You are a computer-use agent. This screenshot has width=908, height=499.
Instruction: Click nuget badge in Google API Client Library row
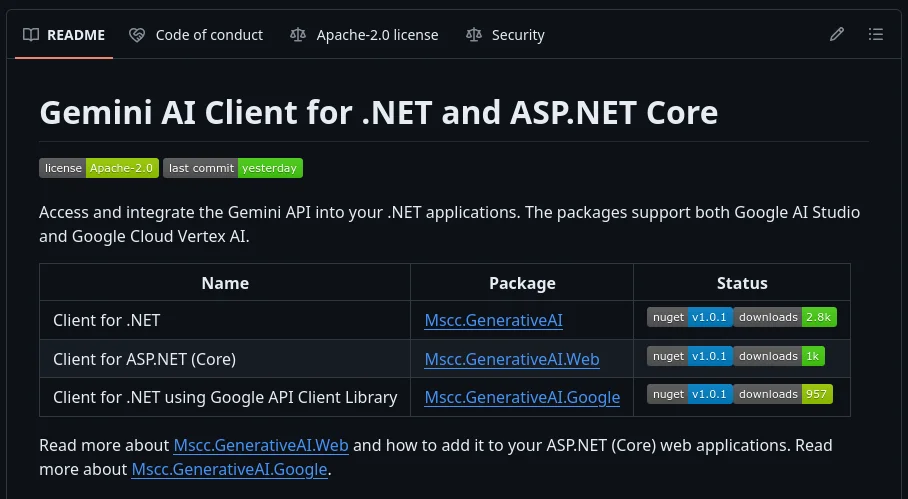click(x=690, y=394)
